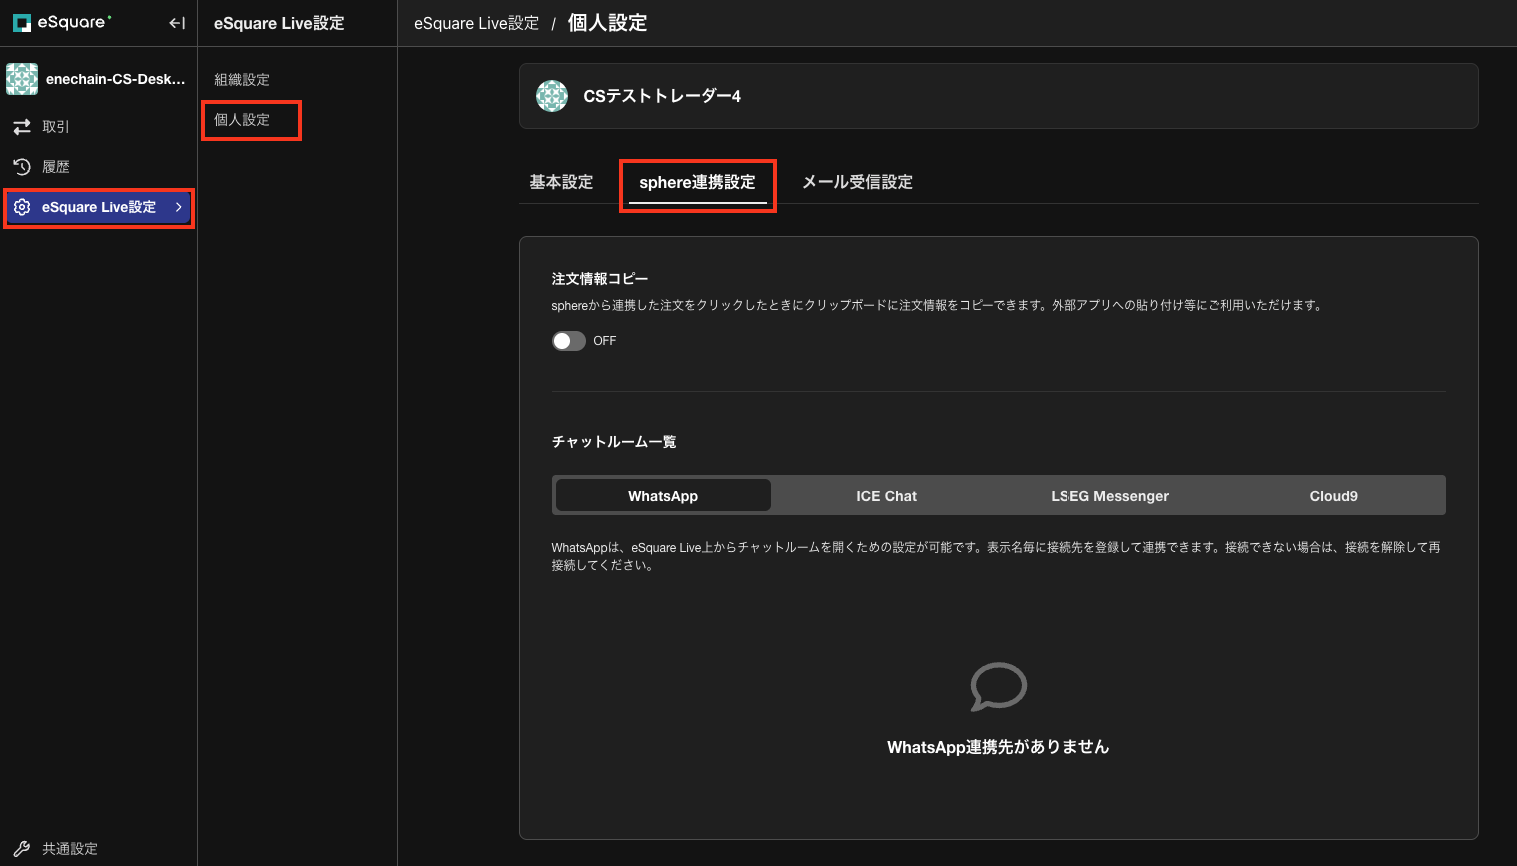
Task: Switch to the メール受信設定 tab
Action: [857, 182]
